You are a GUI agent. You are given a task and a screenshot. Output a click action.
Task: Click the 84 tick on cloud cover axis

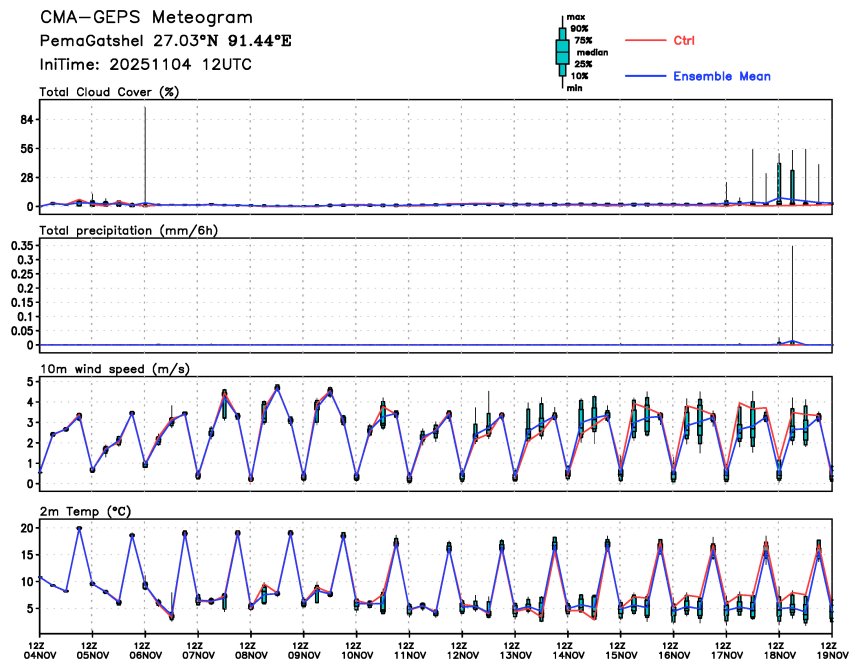tap(26, 120)
